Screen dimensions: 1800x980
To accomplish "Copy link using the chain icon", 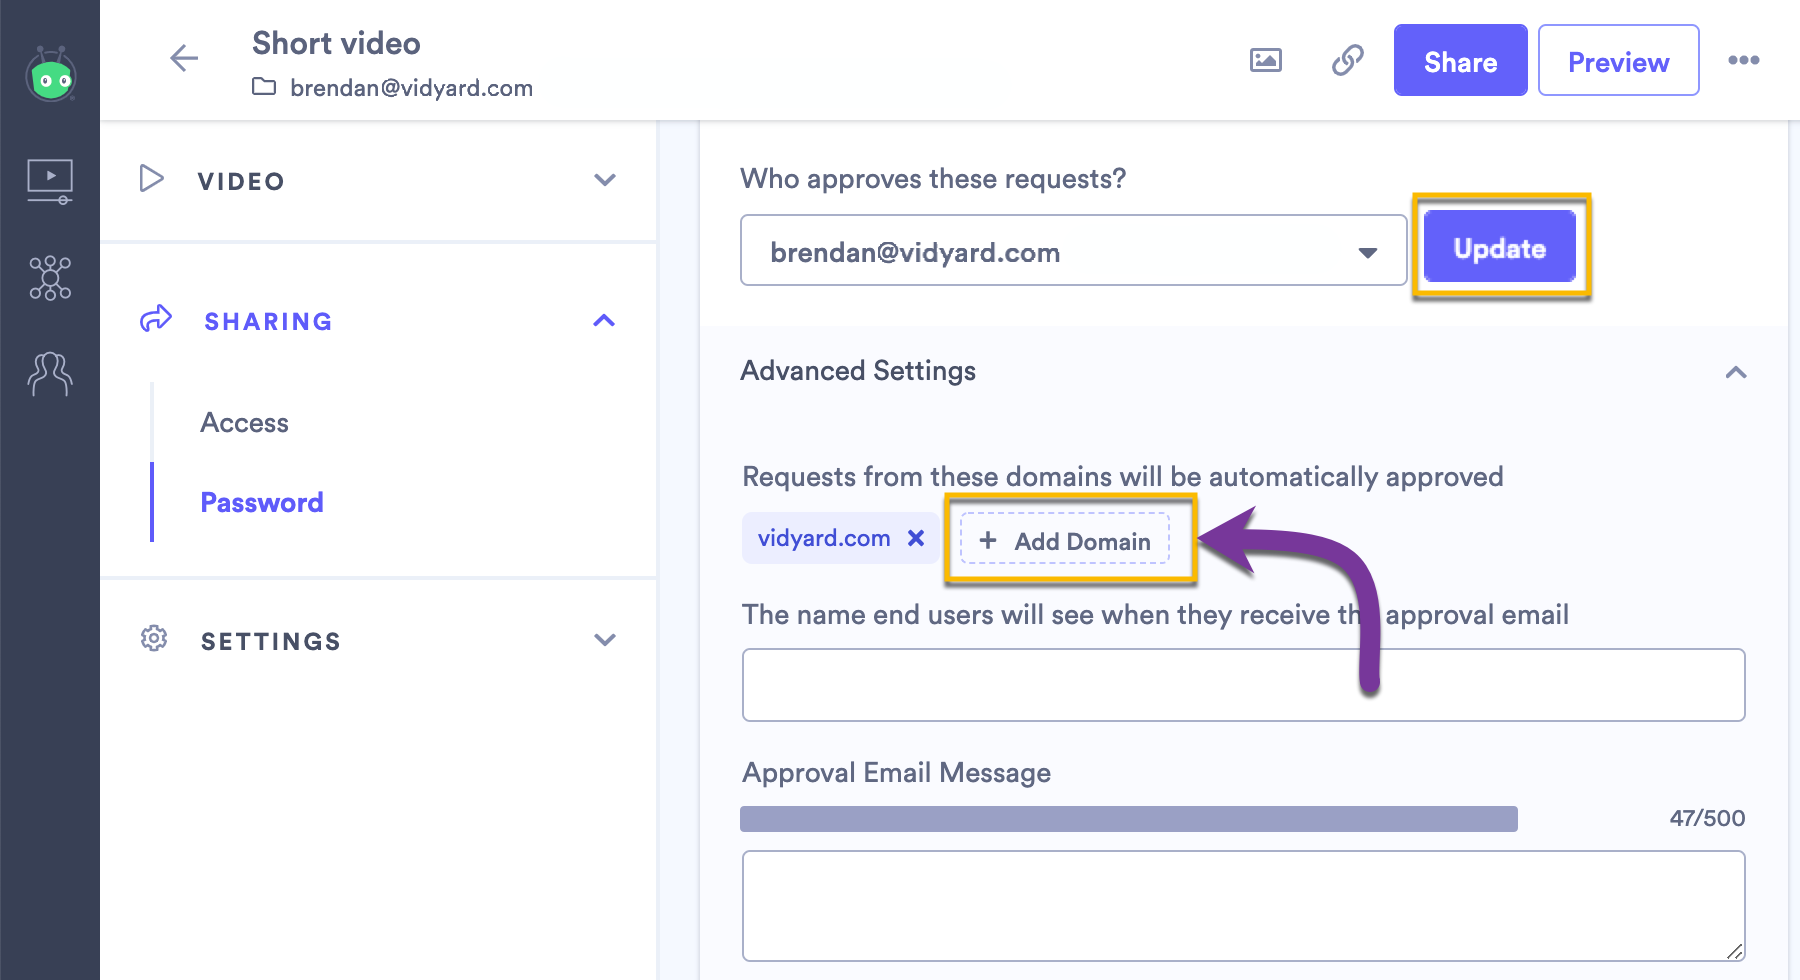I will (x=1348, y=60).
